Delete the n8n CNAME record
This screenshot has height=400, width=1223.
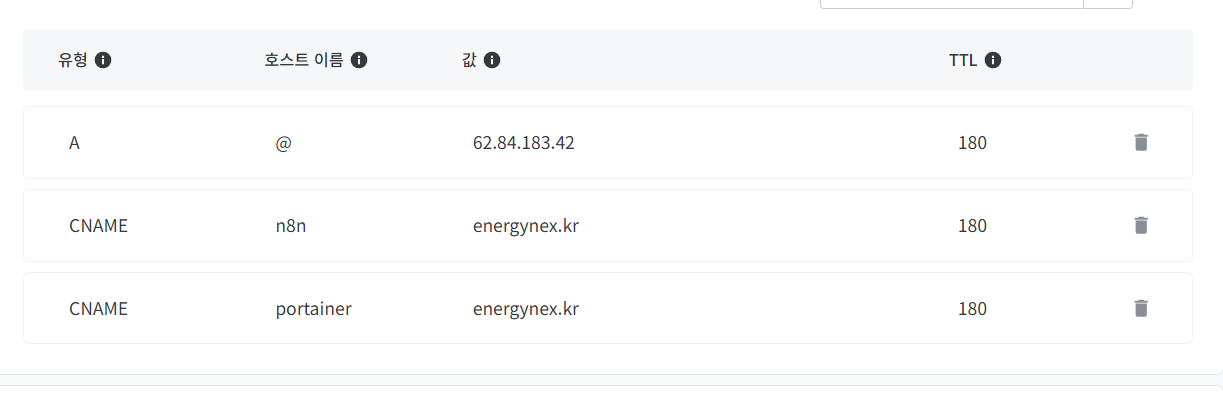coord(1141,225)
